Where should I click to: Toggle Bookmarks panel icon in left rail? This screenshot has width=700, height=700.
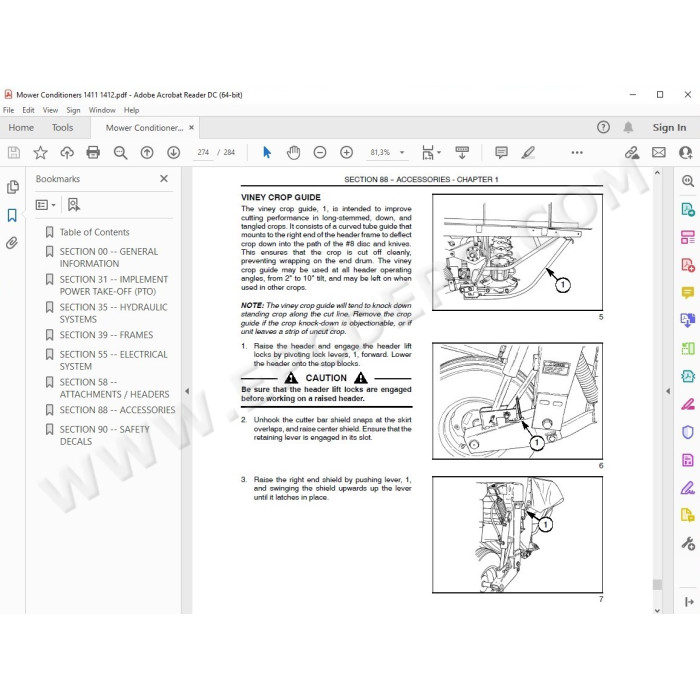(x=12, y=215)
